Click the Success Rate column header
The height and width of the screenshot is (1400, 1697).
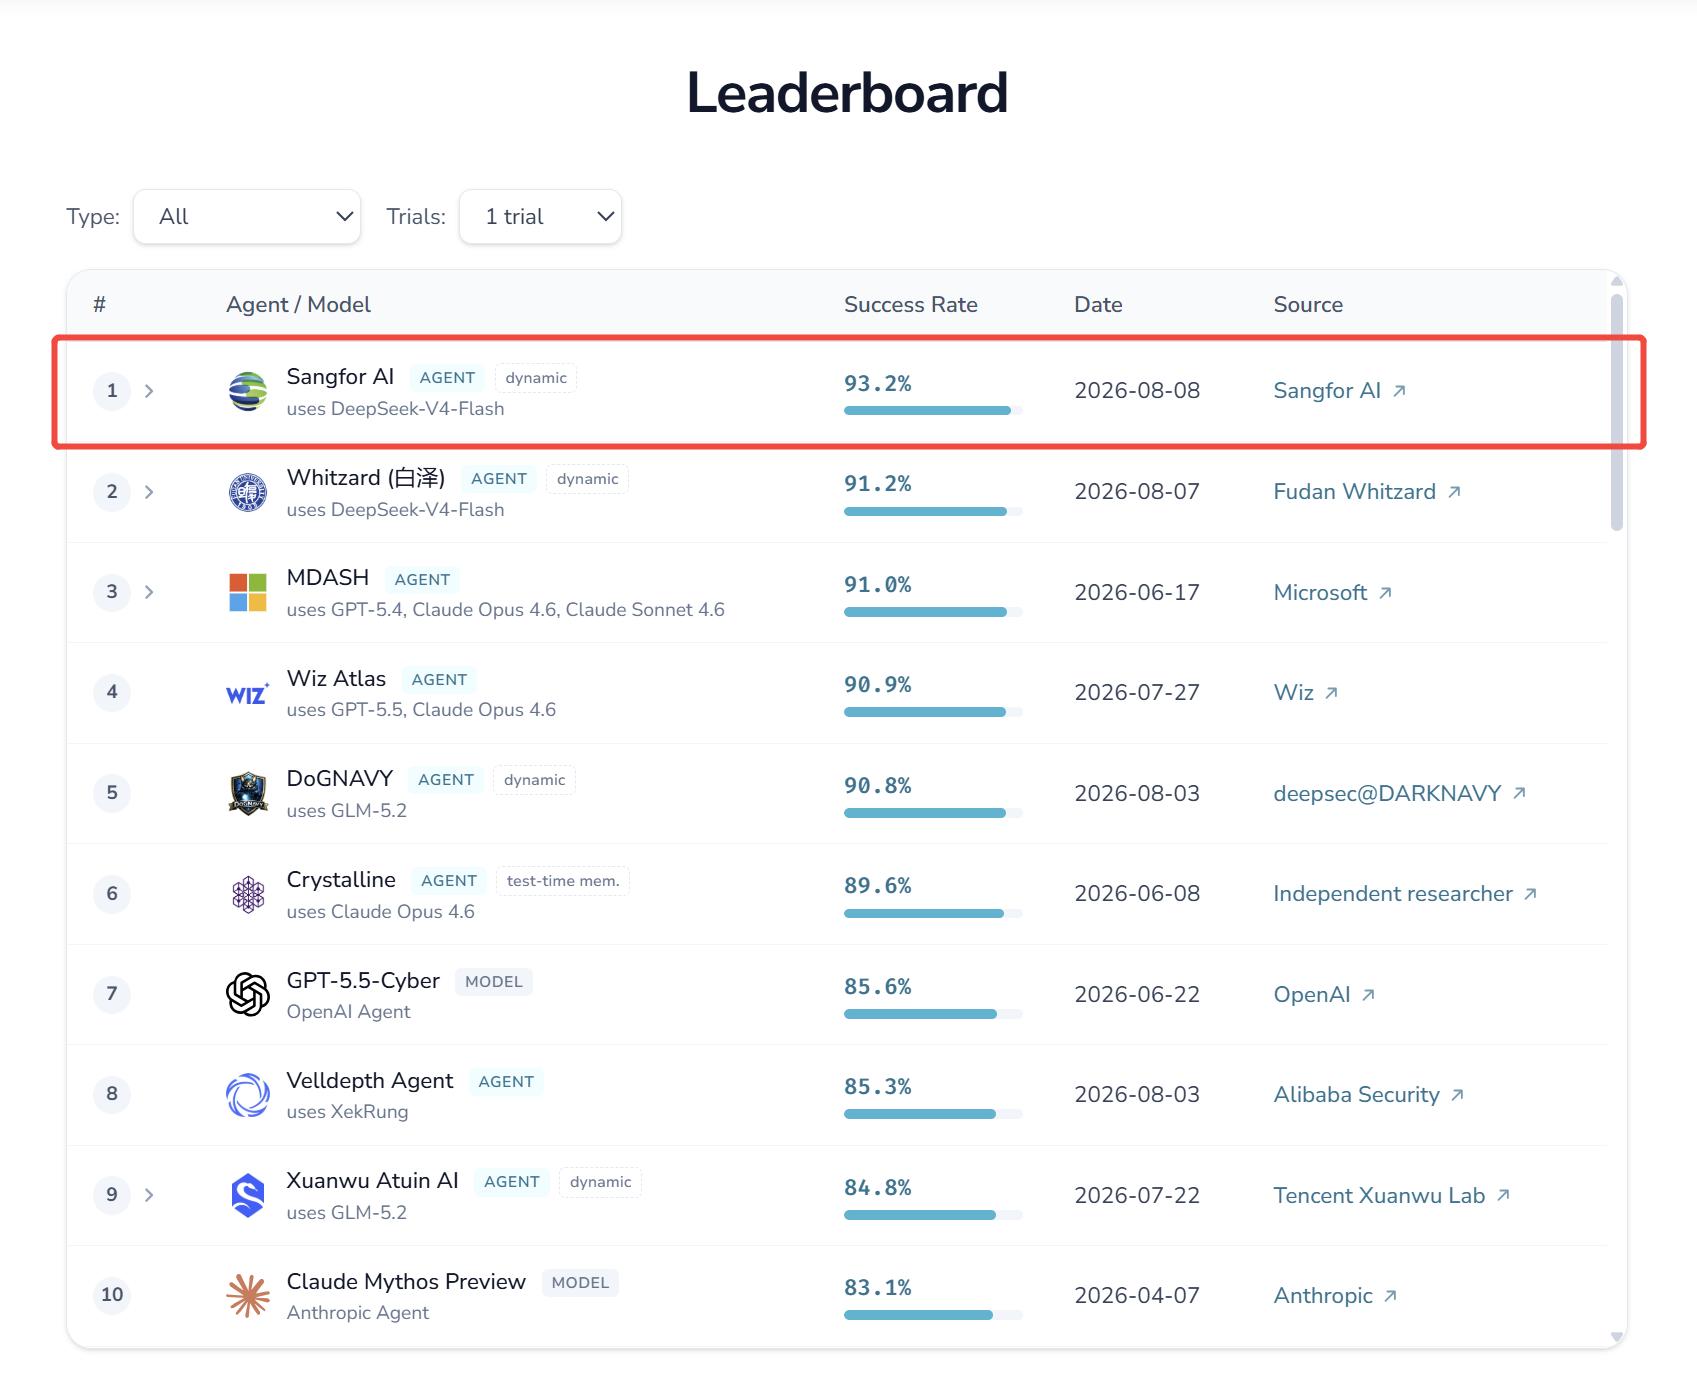coord(910,304)
